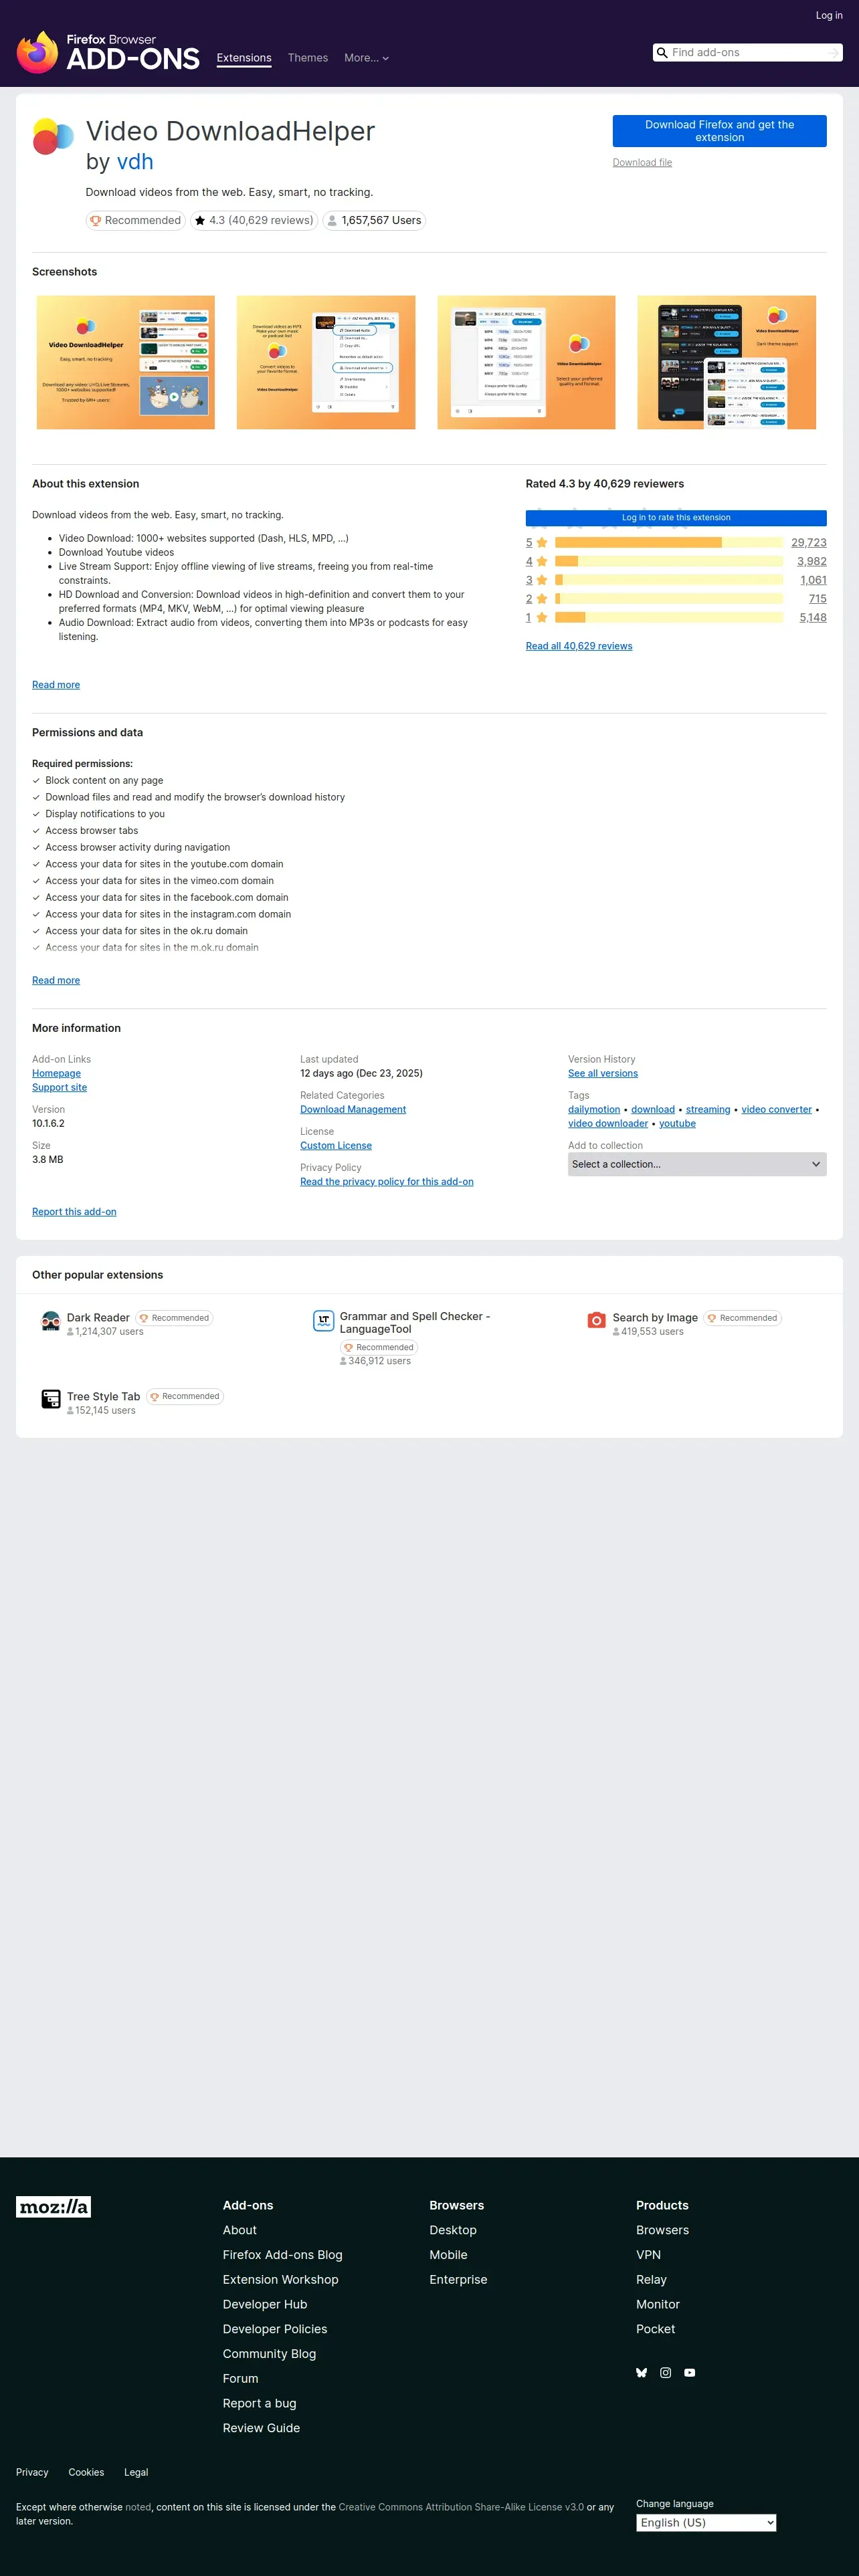Open Read all 40,629 reviews

click(579, 646)
